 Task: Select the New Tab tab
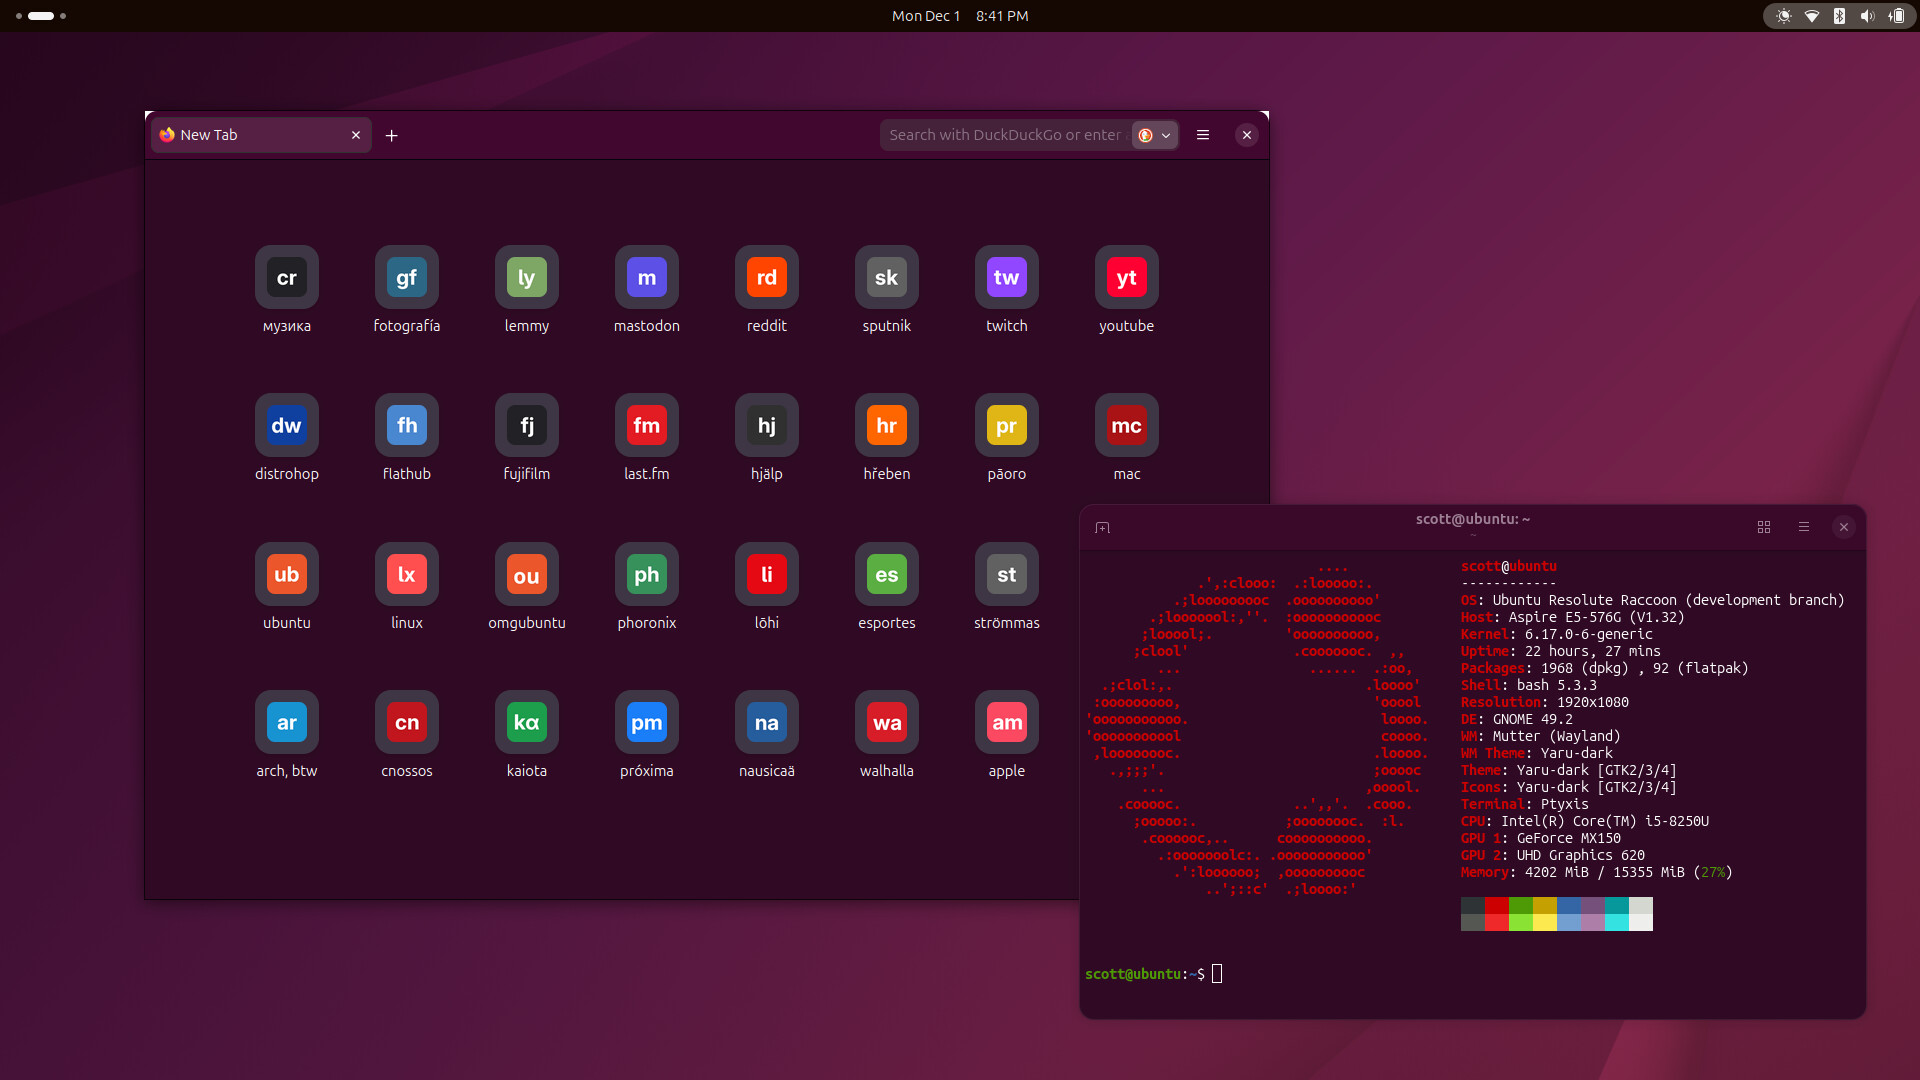[x=250, y=135]
